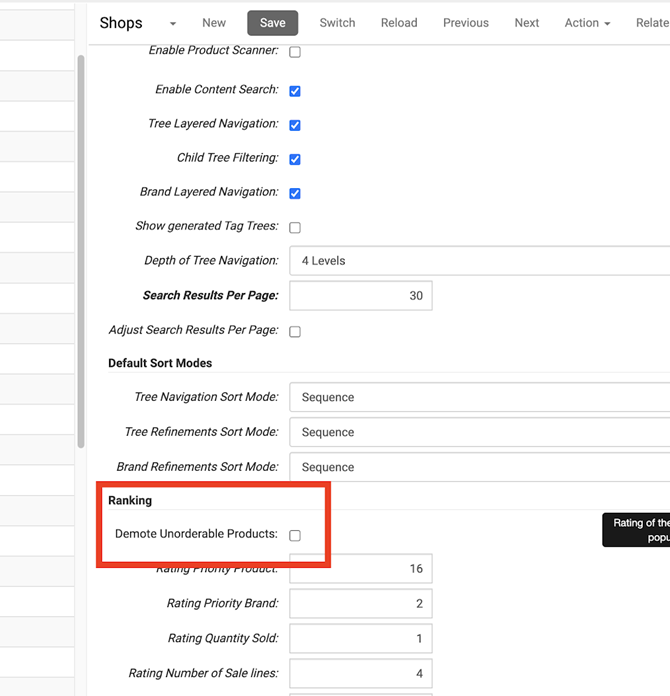Open Brand Refinements Sort Mode dropdown
The width and height of the screenshot is (670, 696).
click(x=480, y=467)
